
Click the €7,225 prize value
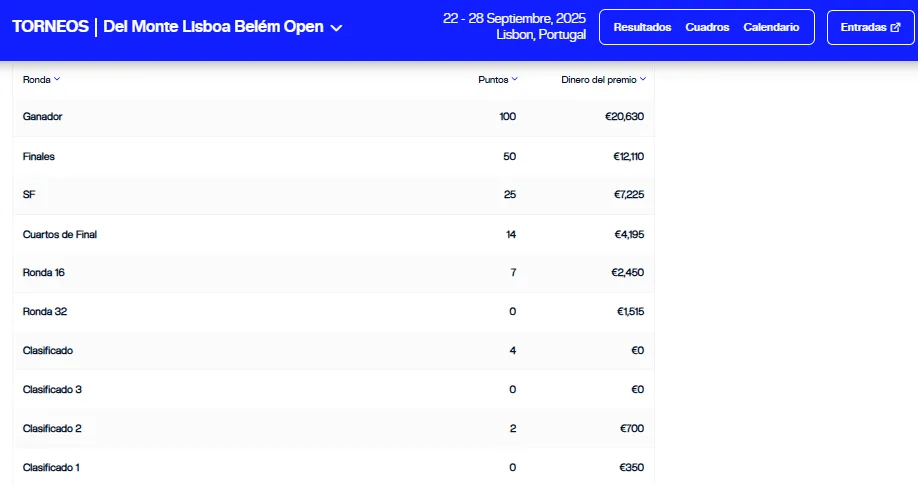(629, 194)
